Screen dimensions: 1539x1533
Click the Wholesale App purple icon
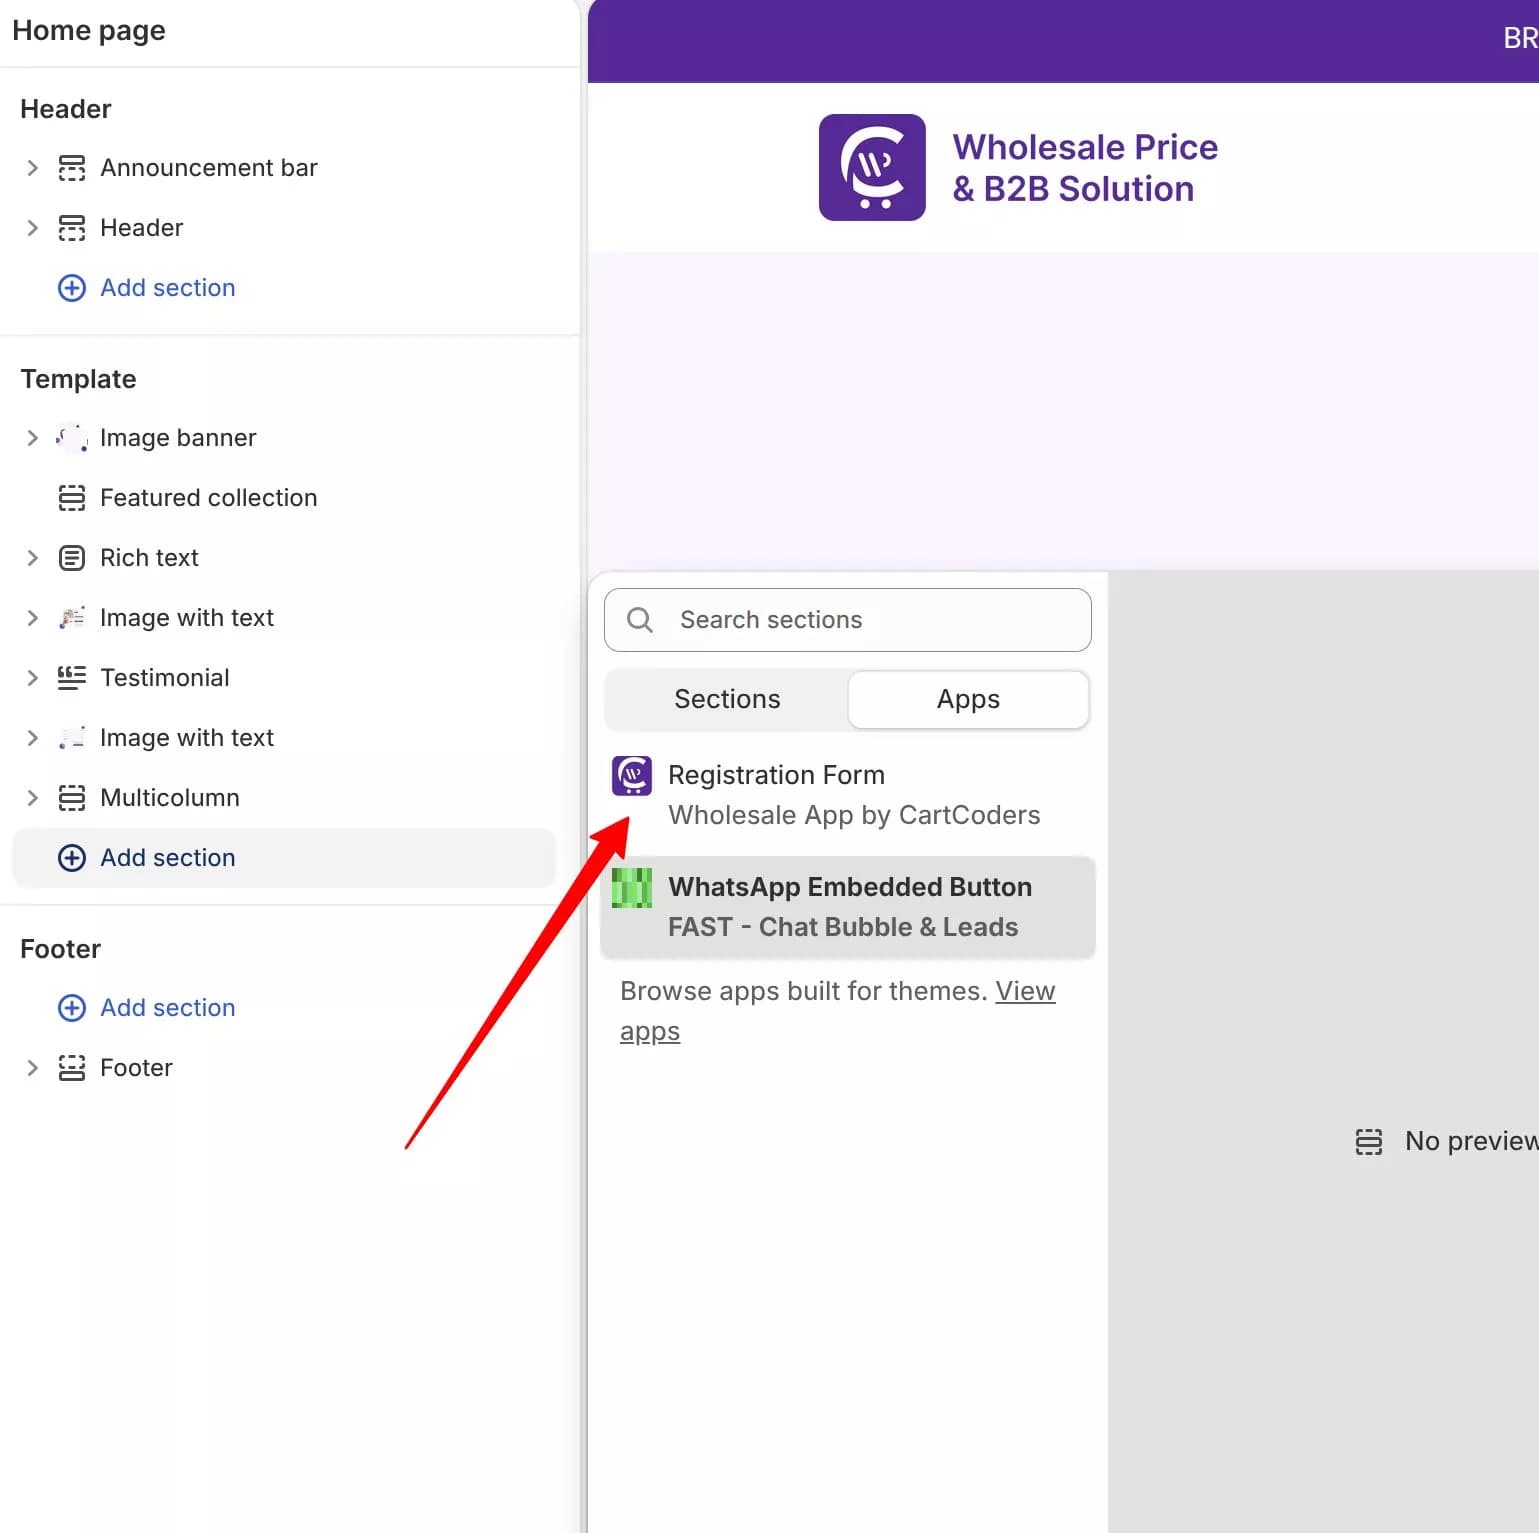coord(632,776)
